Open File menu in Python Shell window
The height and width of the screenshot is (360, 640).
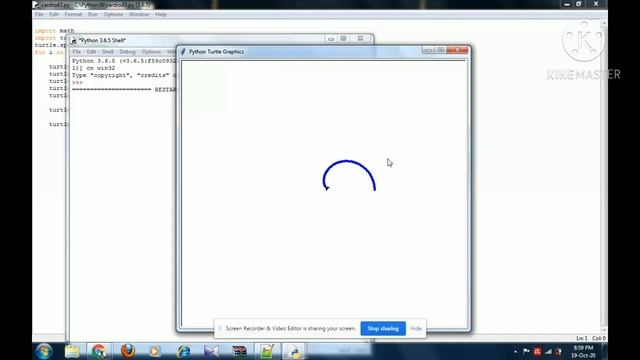click(x=76, y=52)
